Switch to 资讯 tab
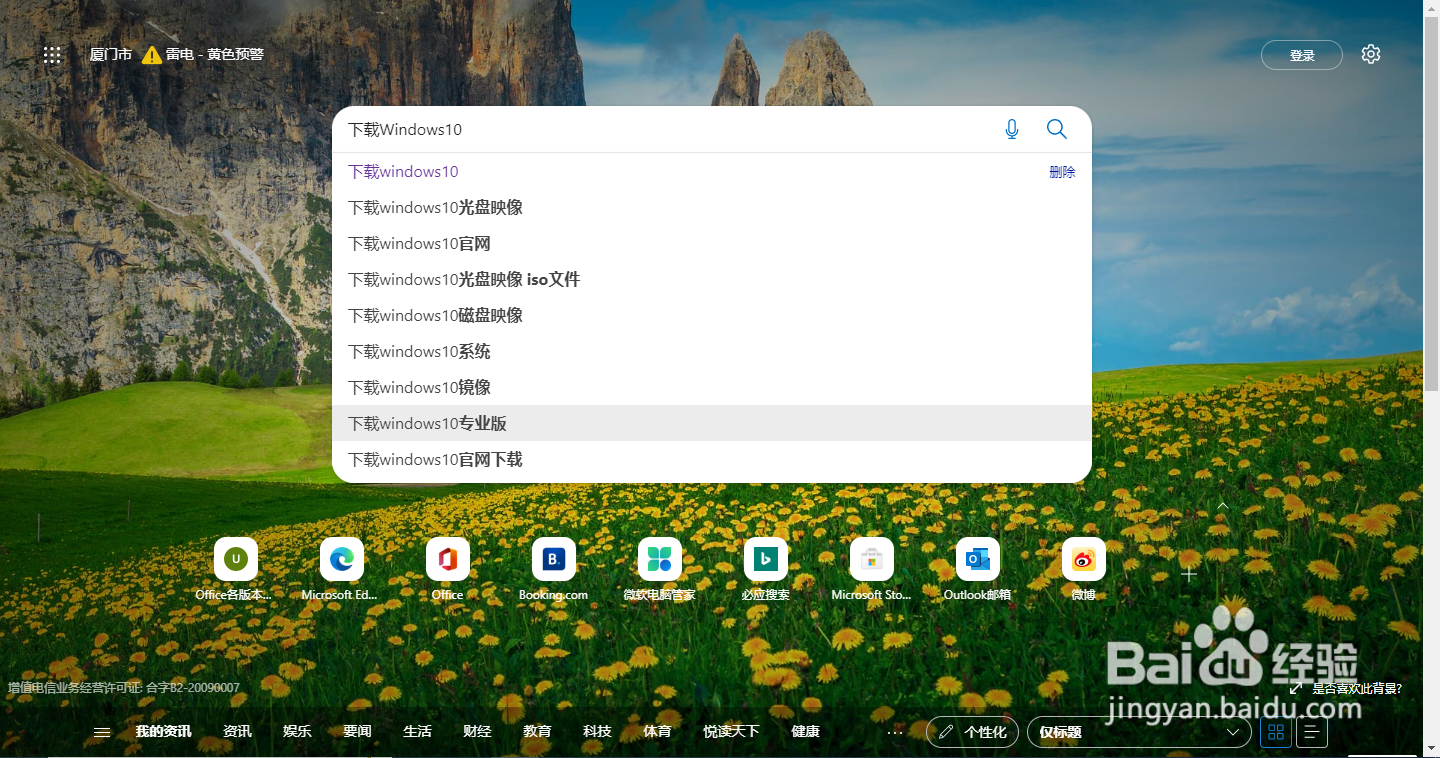Screen dimensions: 1440x758 (237, 732)
